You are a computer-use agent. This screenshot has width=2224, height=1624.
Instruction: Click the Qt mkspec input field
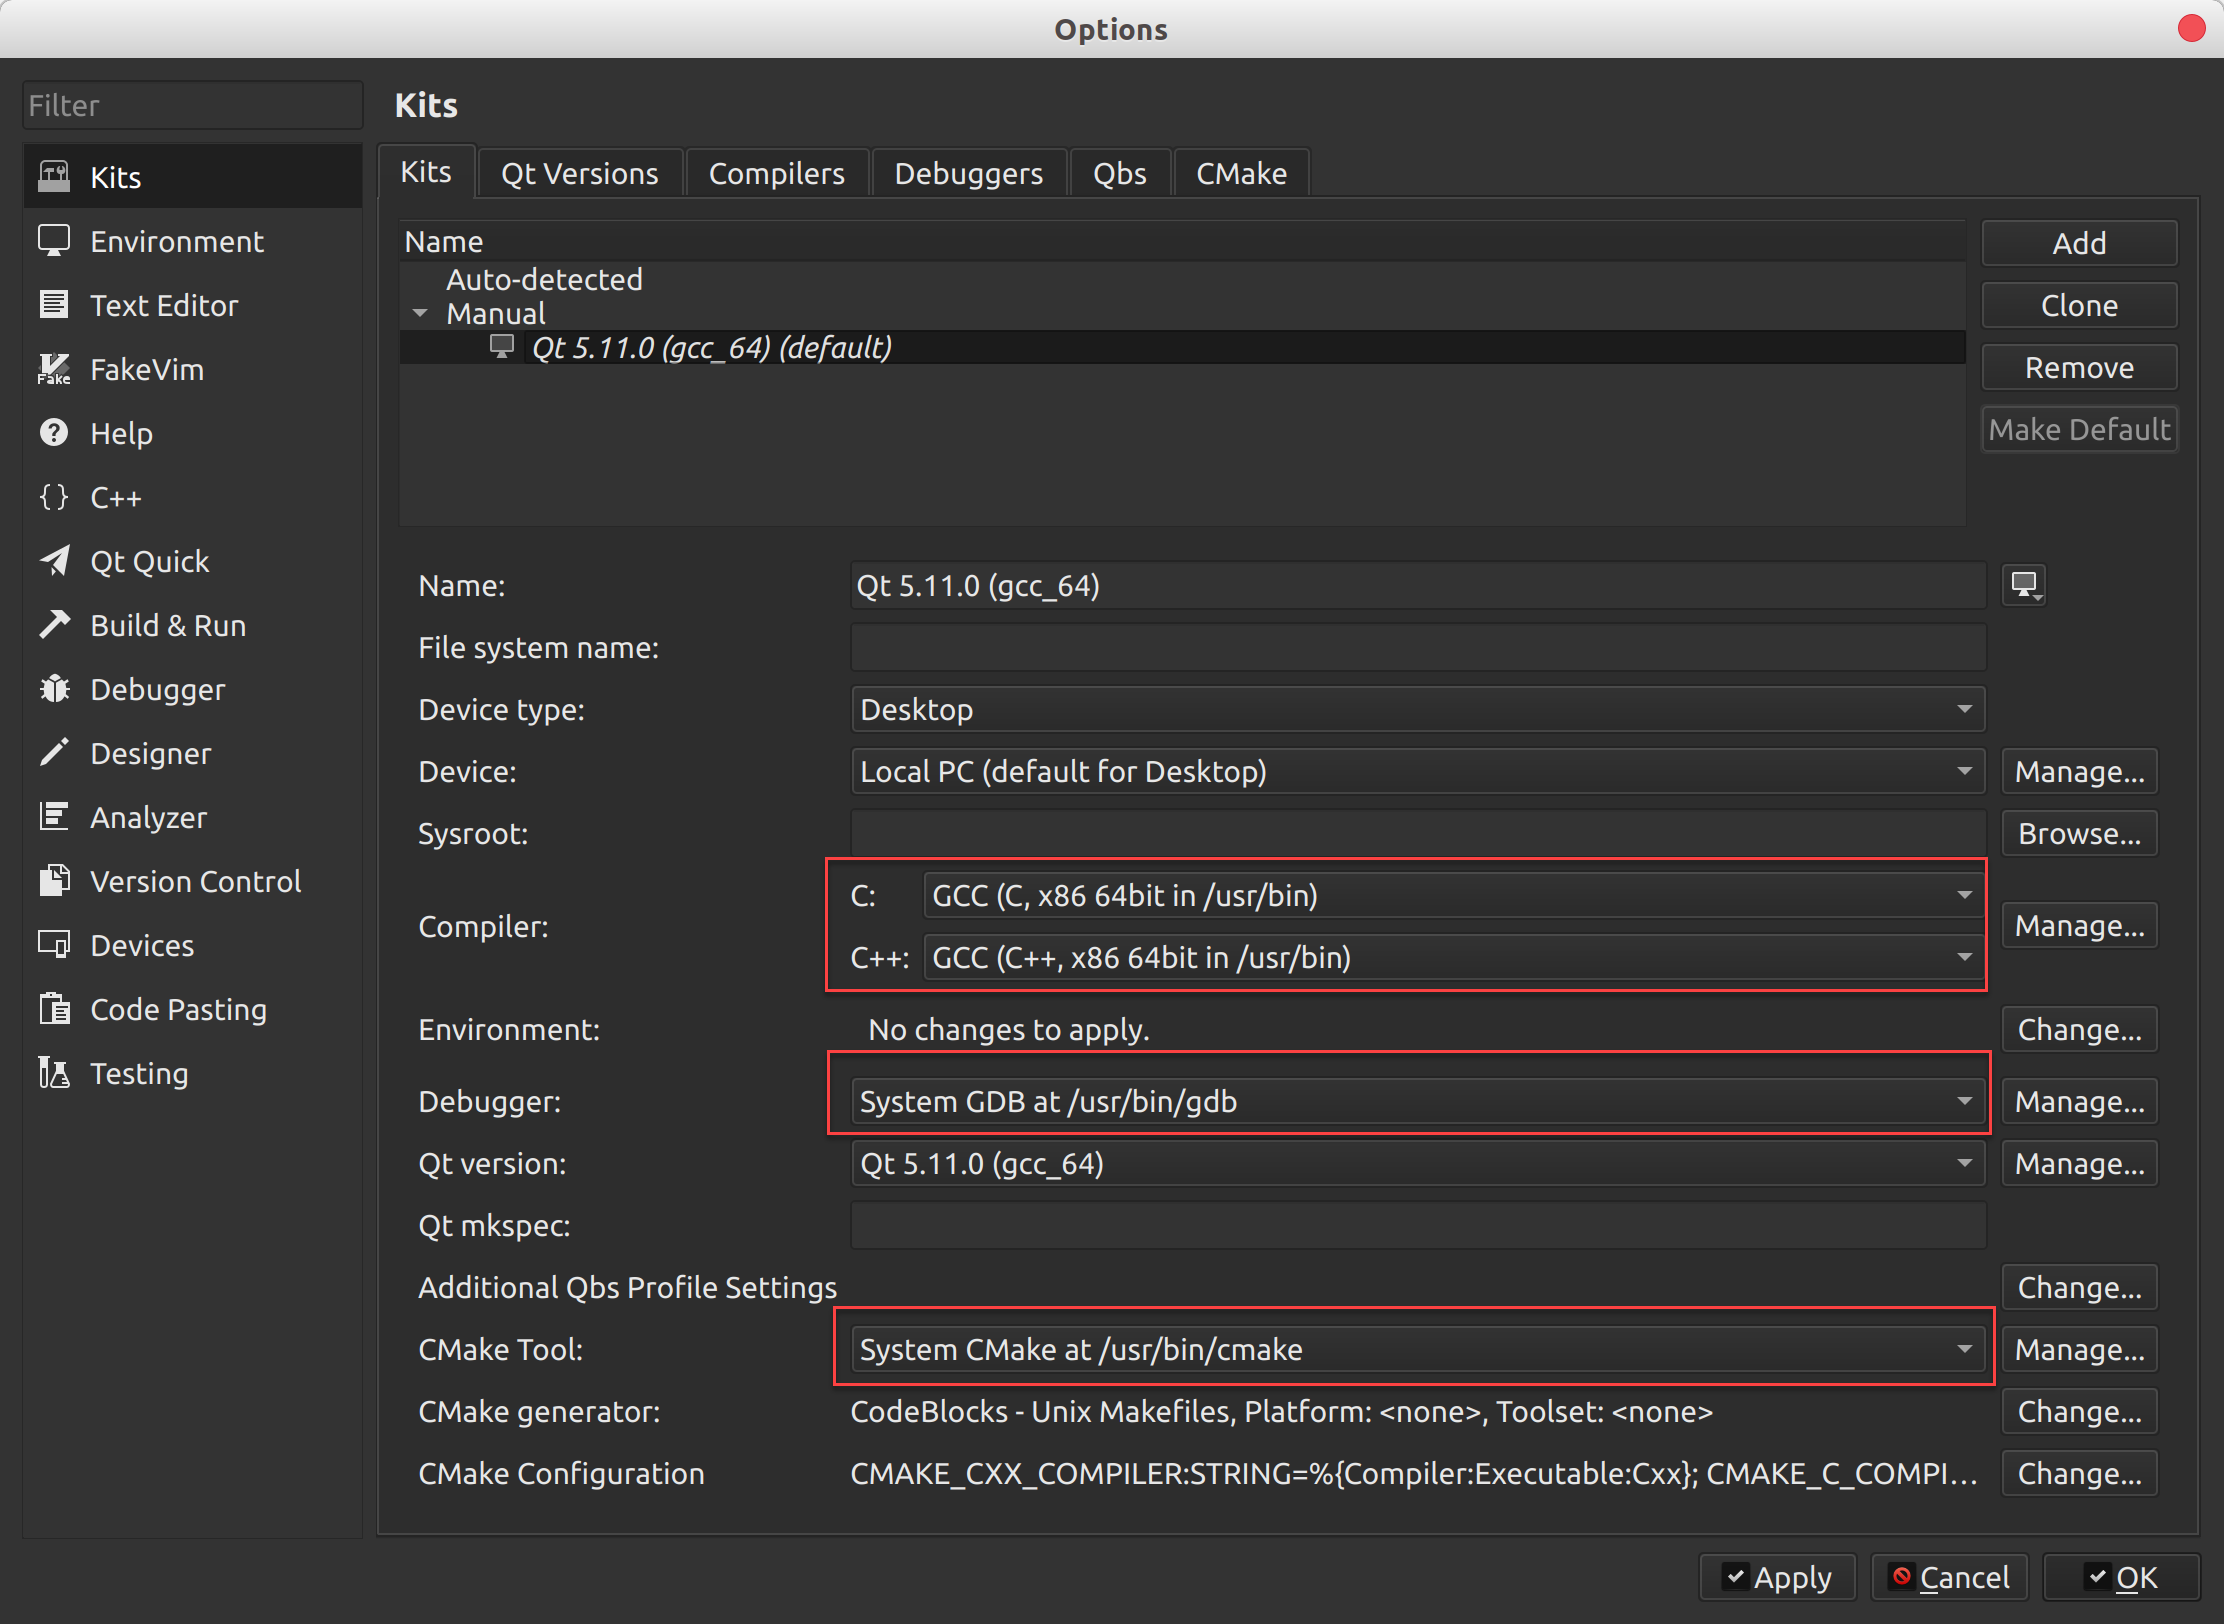(x=1418, y=1225)
